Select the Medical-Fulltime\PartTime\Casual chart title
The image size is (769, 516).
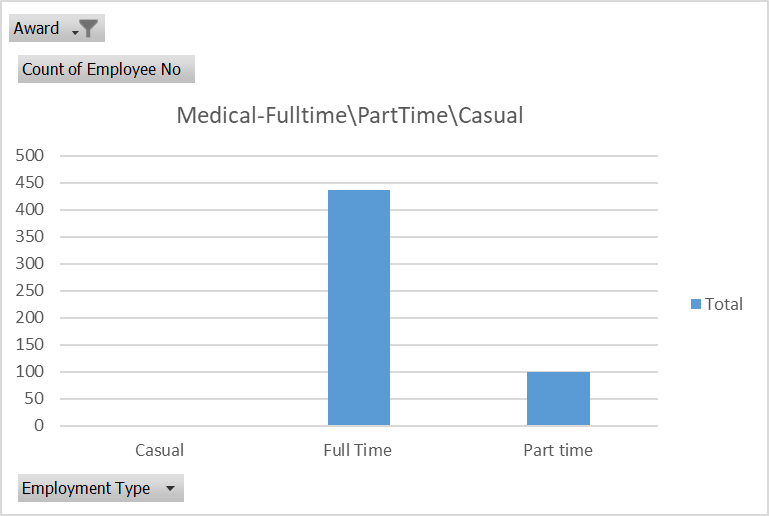(x=350, y=115)
